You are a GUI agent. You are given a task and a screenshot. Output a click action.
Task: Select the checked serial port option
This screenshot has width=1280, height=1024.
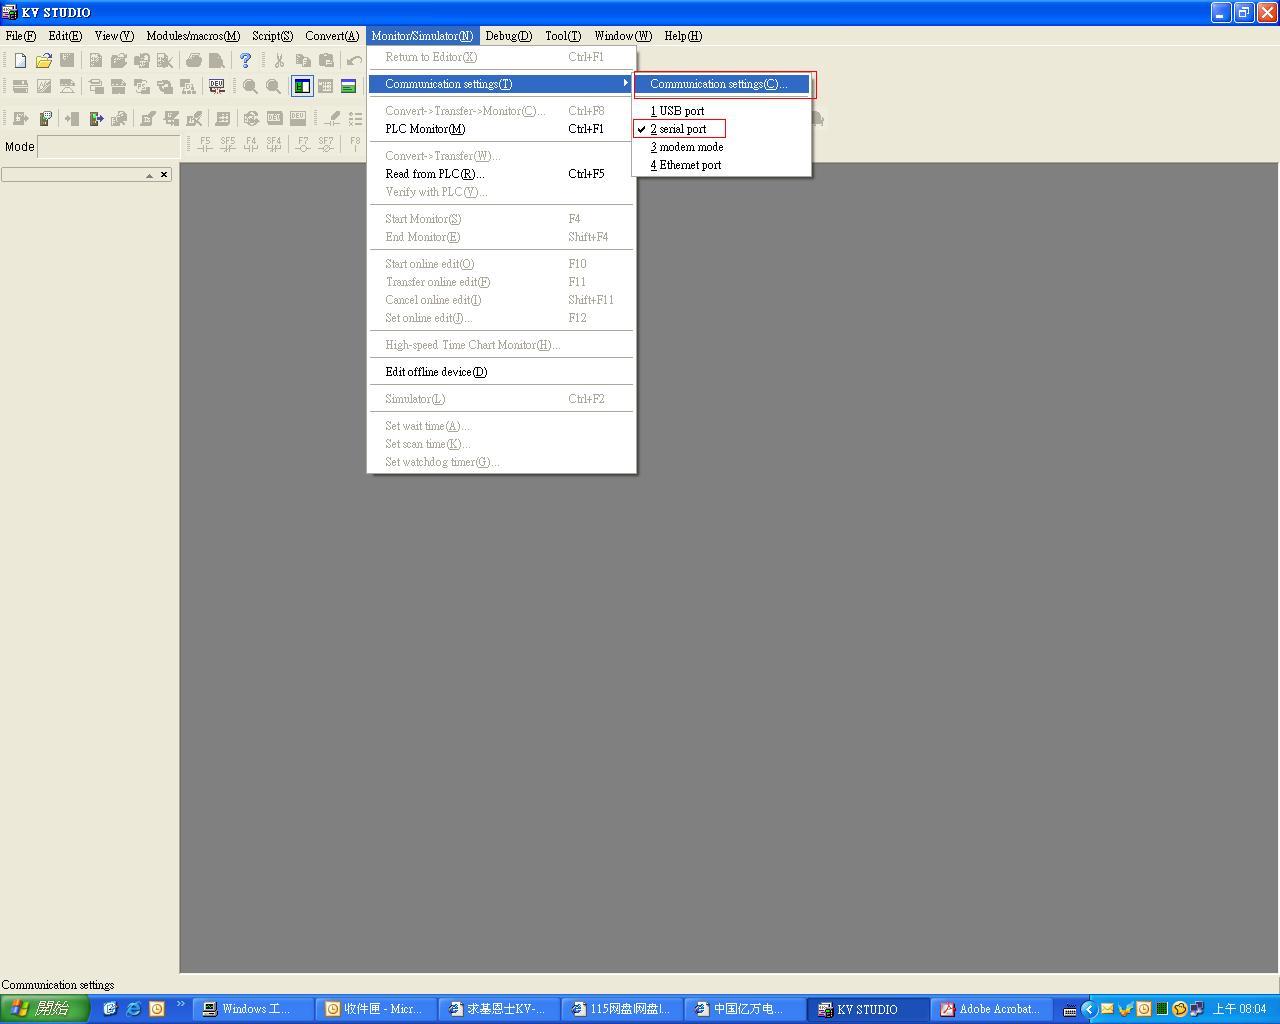tap(682, 129)
